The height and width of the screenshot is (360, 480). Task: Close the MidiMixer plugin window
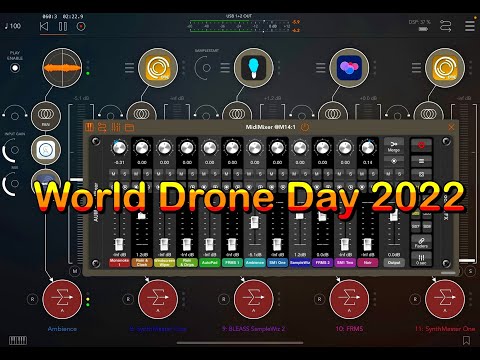[x=451, y=127]
